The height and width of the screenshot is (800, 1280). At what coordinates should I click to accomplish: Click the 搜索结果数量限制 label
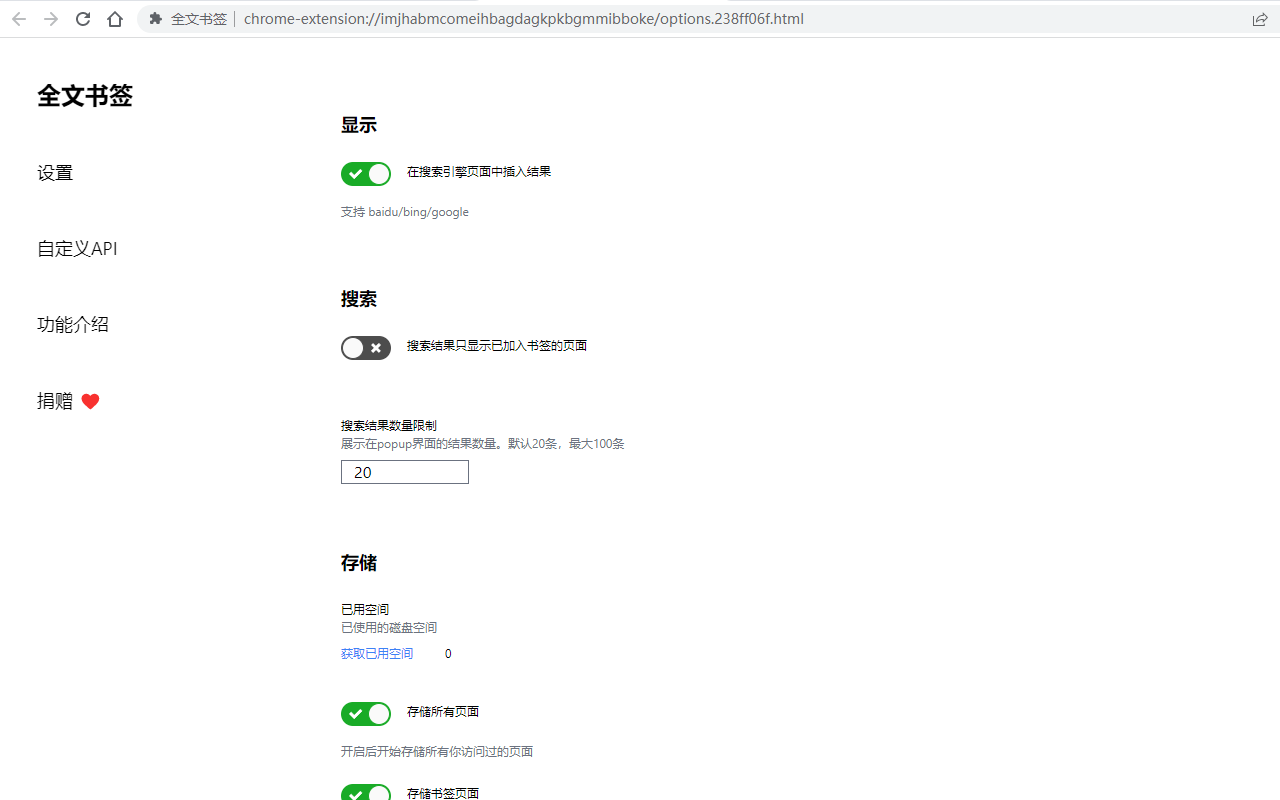389,426
